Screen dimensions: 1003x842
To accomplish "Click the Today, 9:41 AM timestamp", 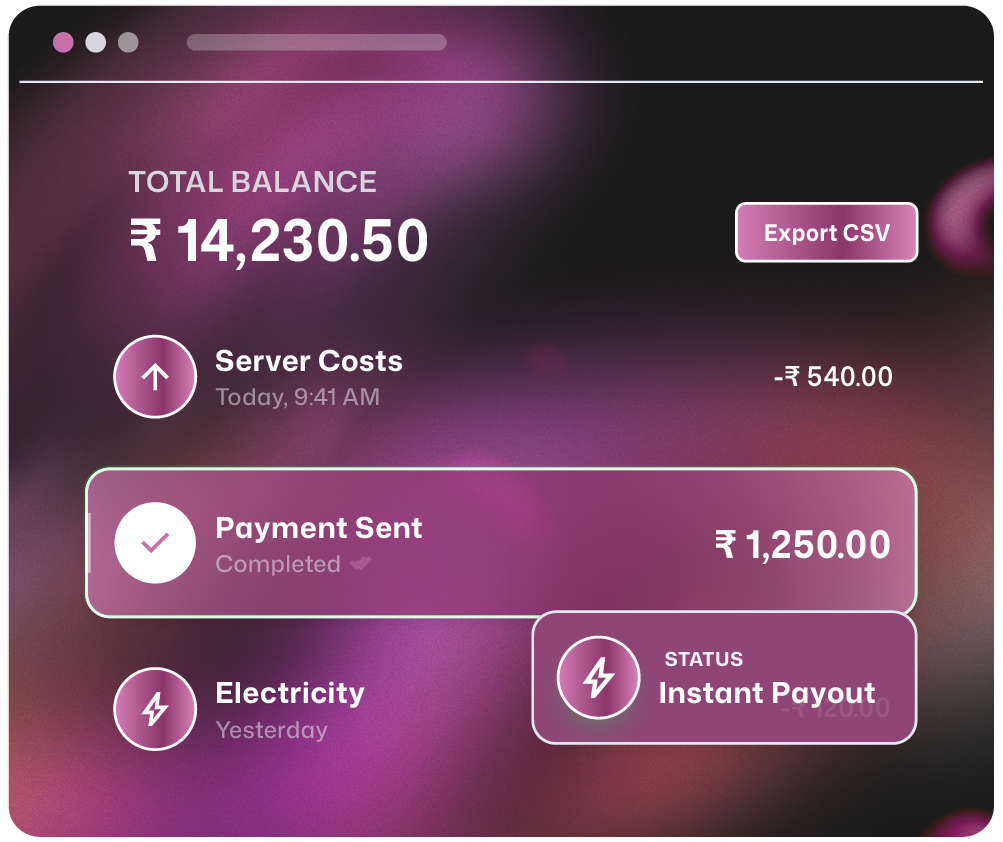I will [298, 397].
